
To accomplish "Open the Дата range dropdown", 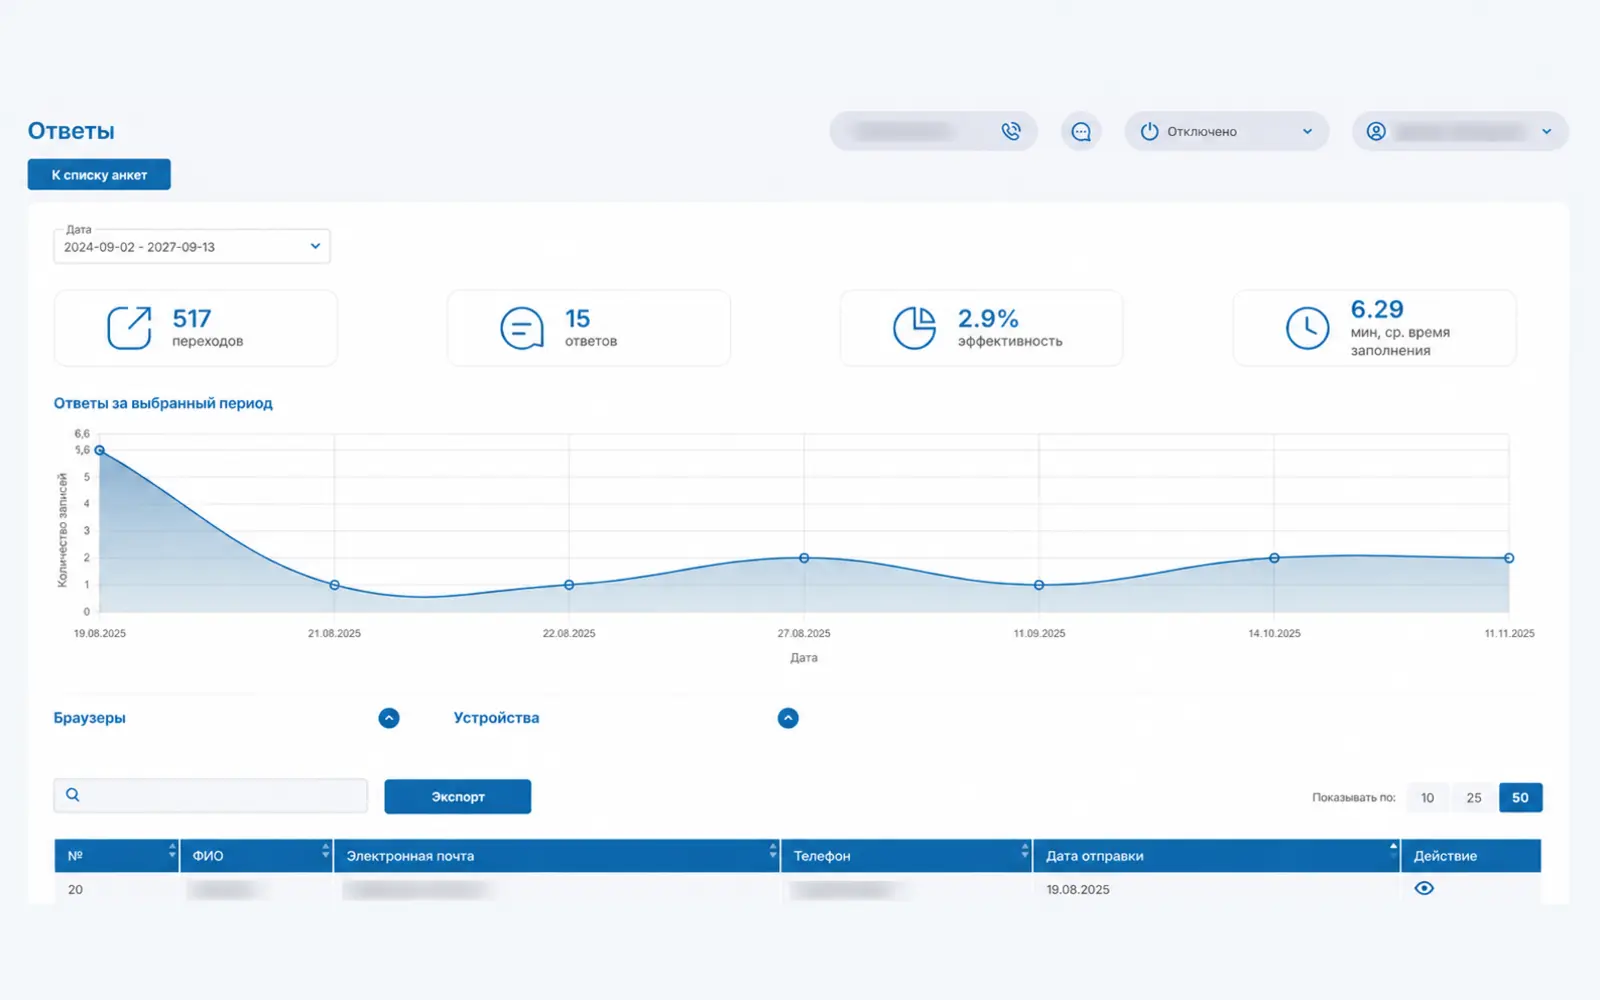I will pos(192,246).
